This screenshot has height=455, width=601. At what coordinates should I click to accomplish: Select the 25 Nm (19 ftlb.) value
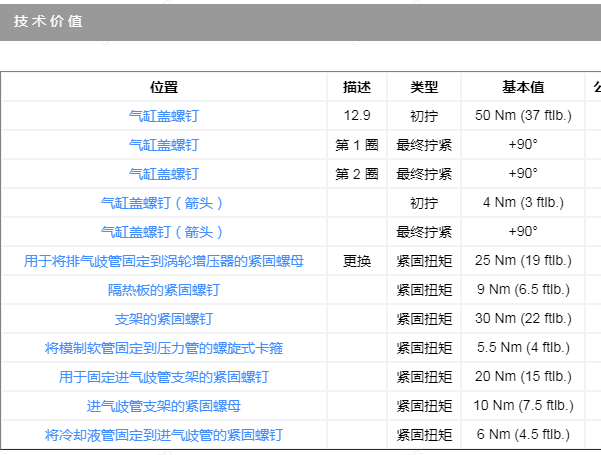[523, 261]
